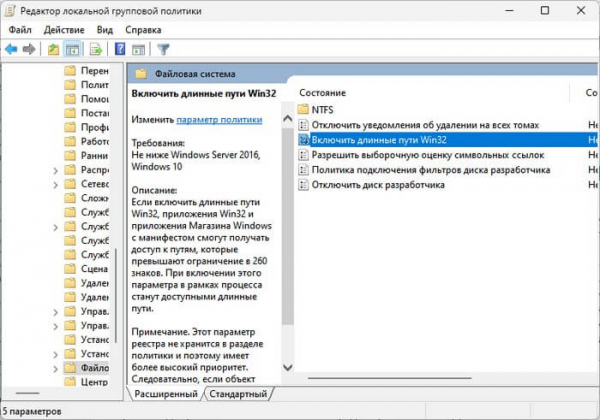This screenshot has height=420, width=600.
Task: Click the policy list horizontal scrollbar
Action: click(x=390, y=378)
